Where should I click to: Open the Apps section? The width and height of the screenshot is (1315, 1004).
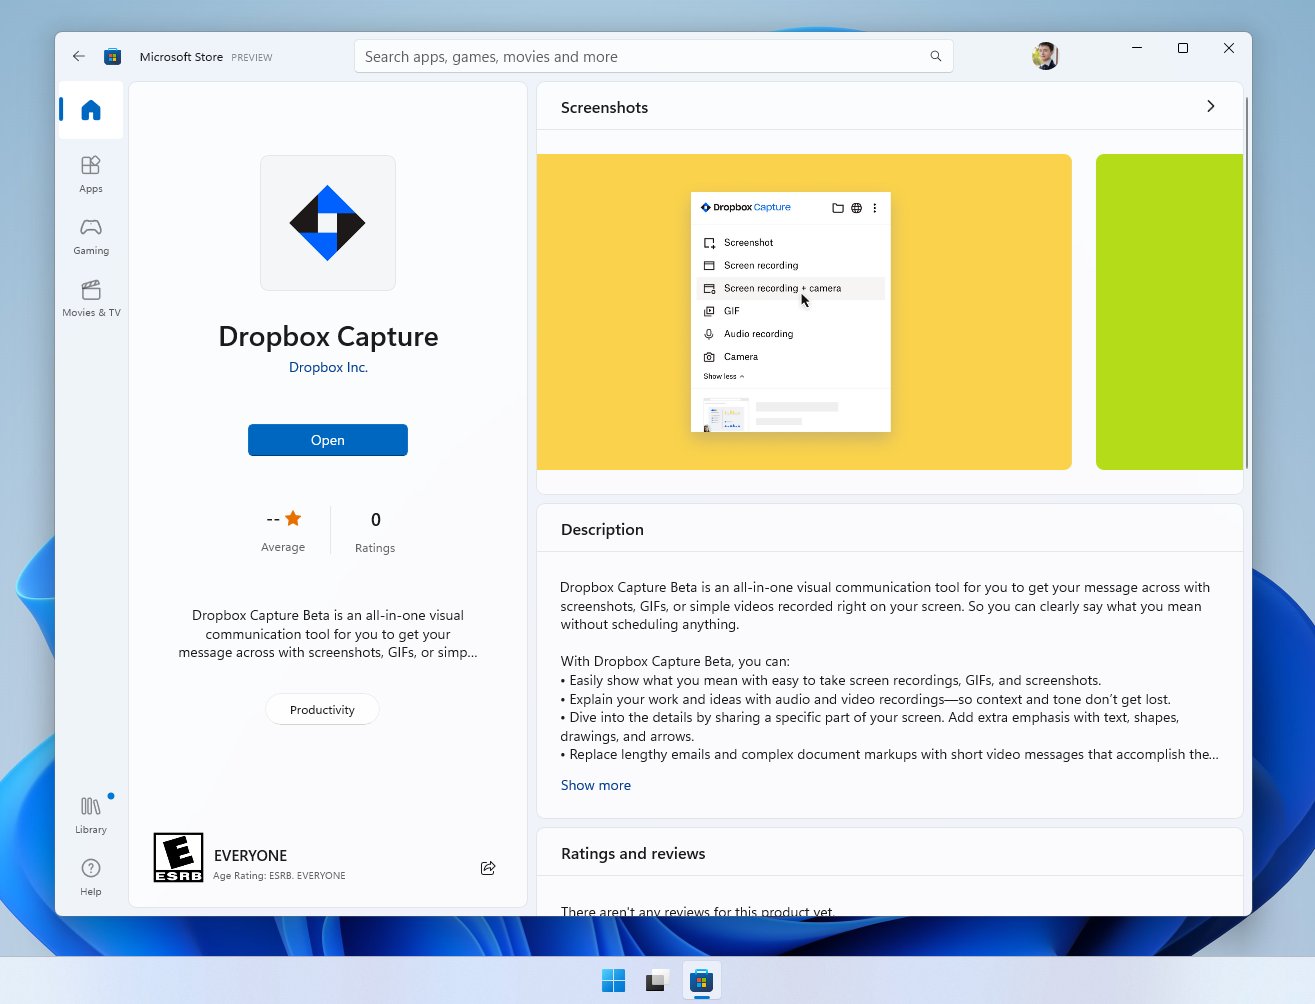click(x=91, y=174)
